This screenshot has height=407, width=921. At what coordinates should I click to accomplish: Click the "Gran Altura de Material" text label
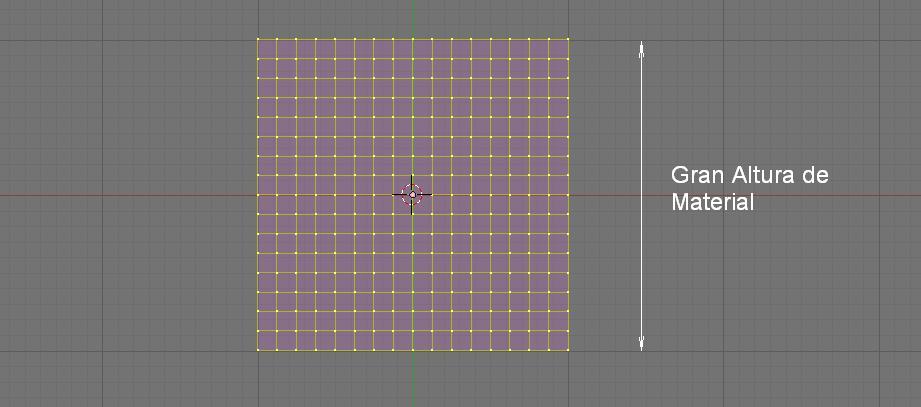[749, 188]
